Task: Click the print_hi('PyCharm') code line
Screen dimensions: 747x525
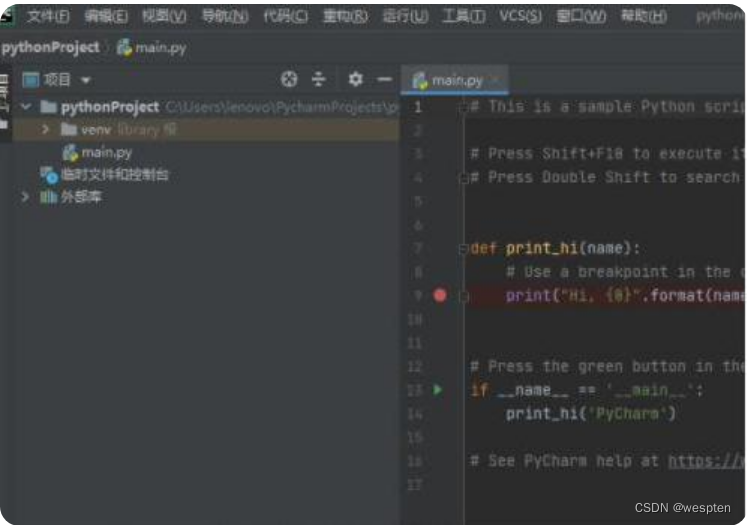Action: pos(591,414)
